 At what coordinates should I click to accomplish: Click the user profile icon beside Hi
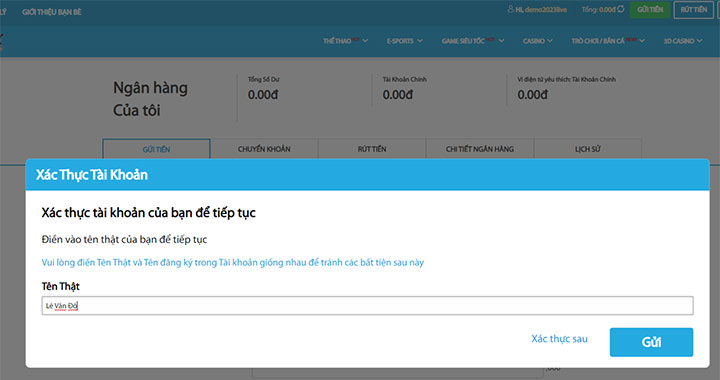[511, 9]
